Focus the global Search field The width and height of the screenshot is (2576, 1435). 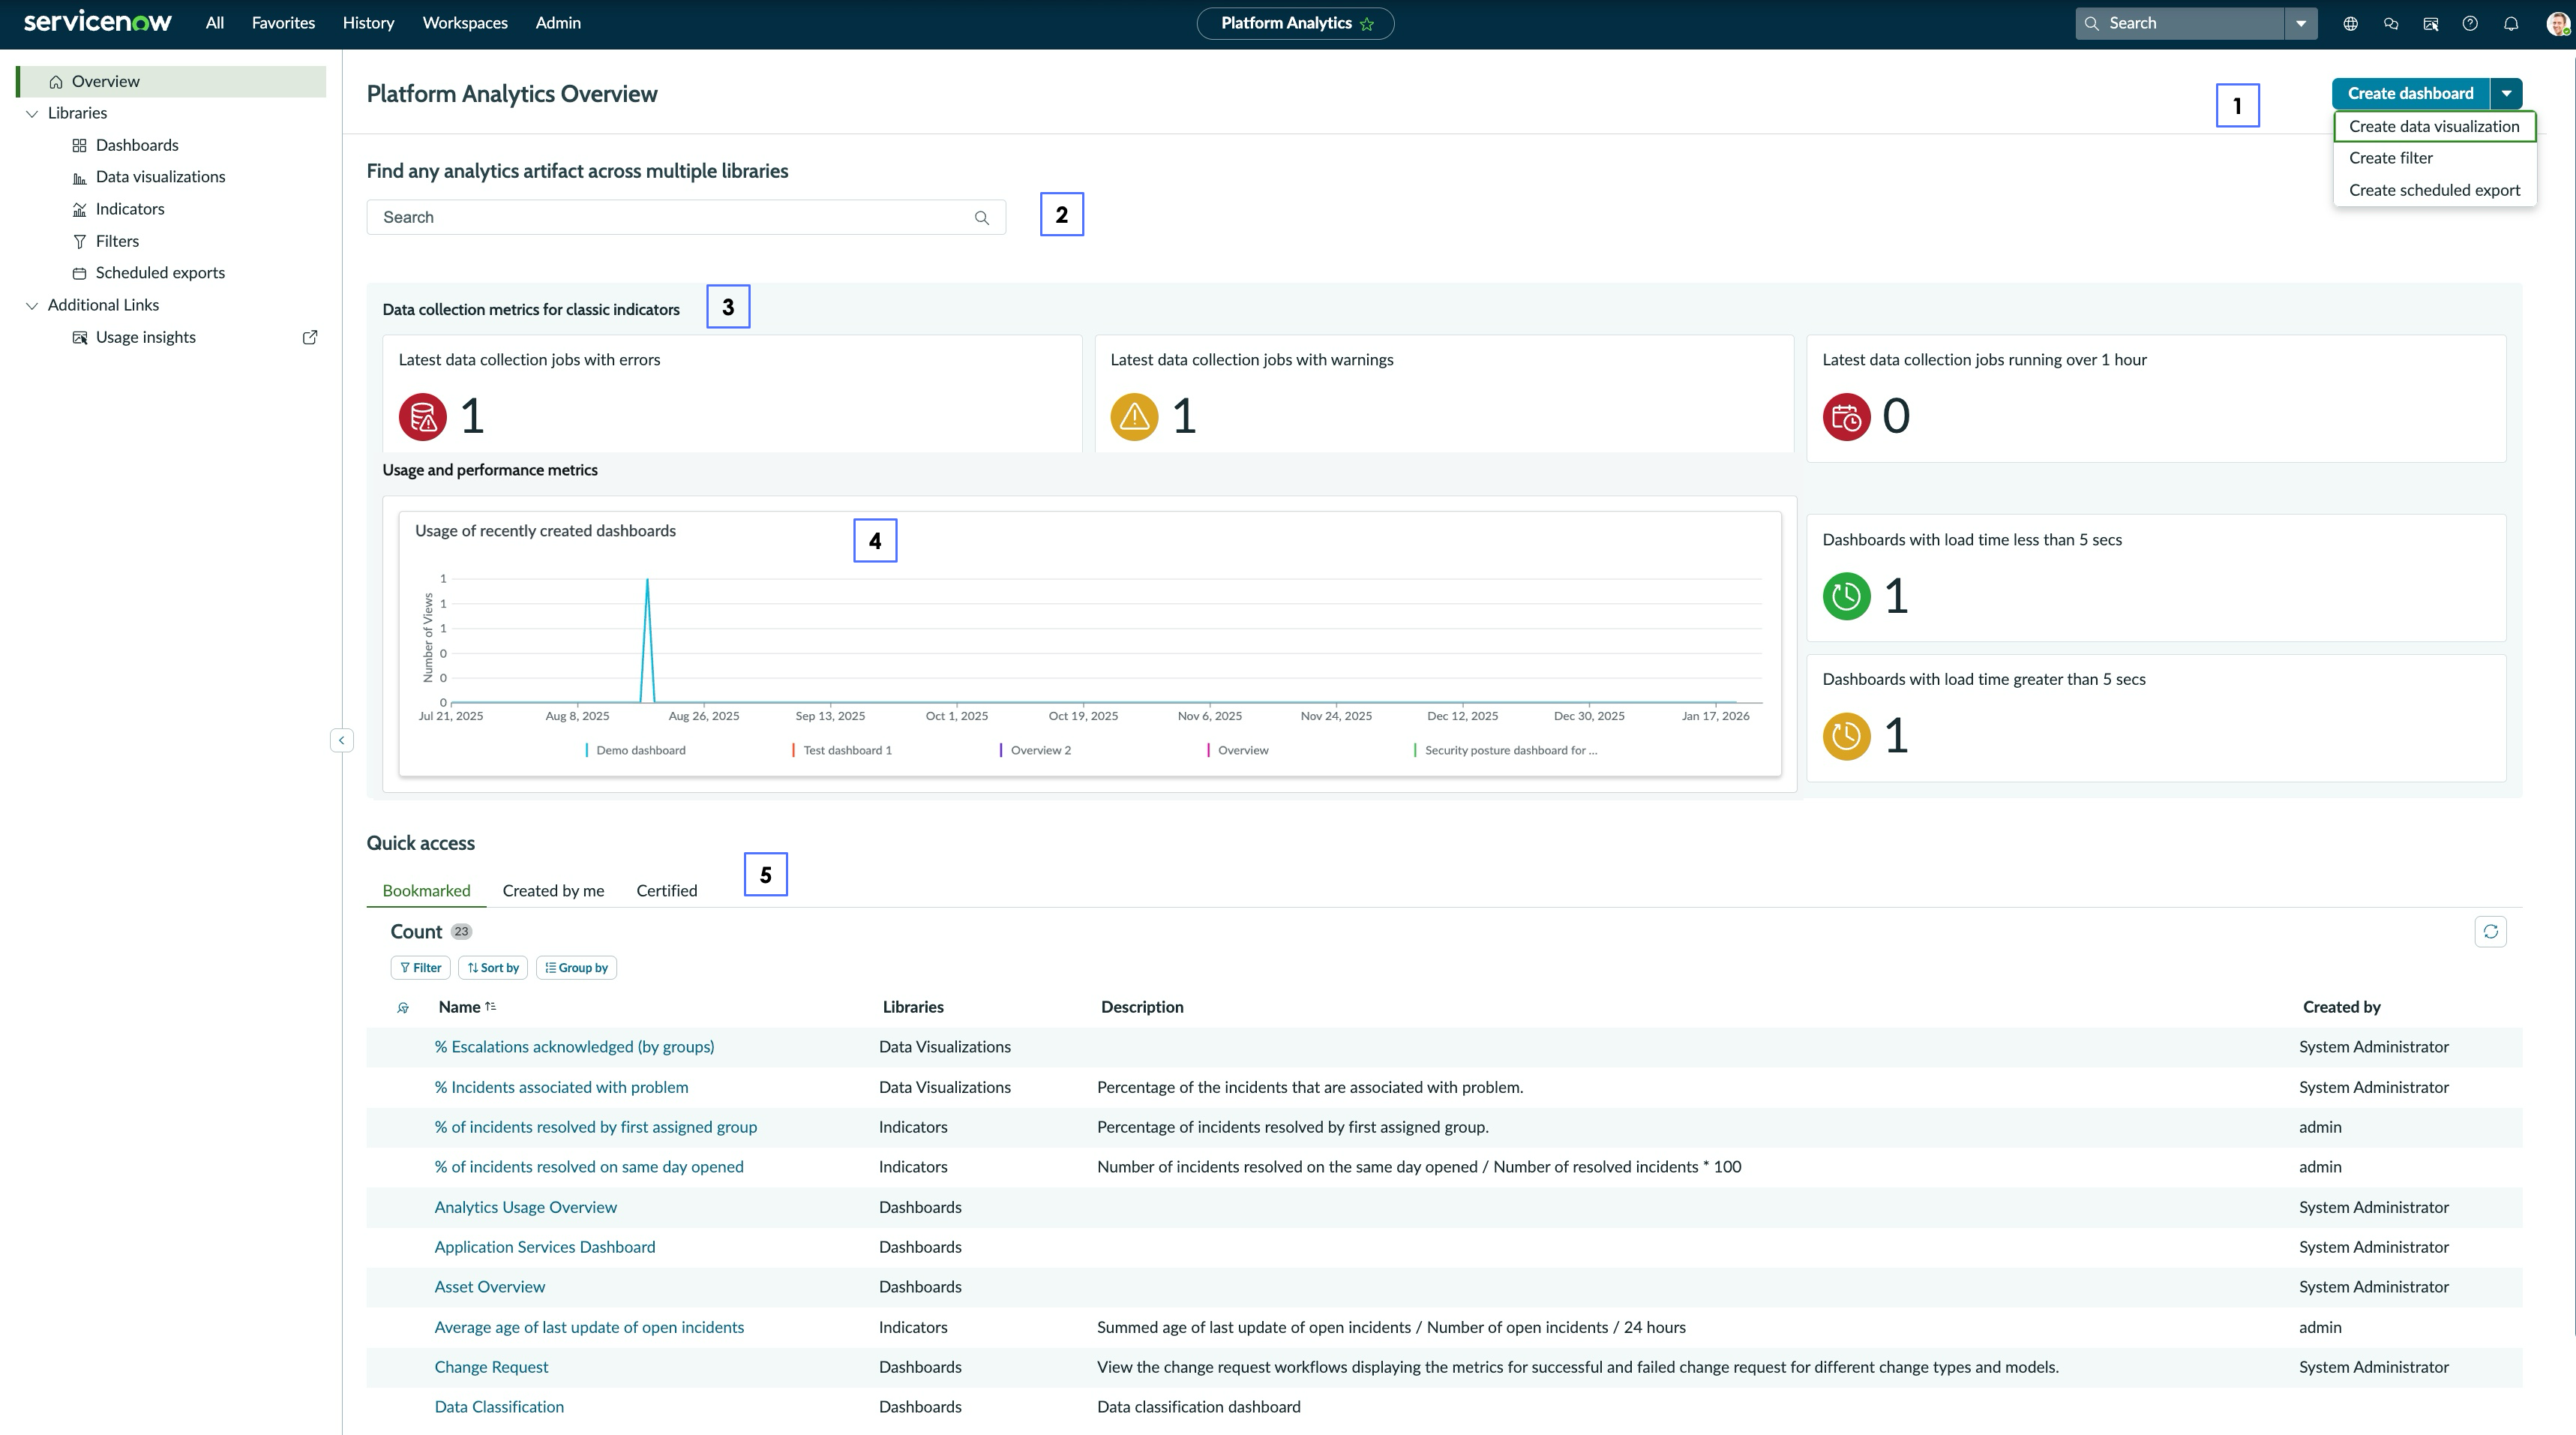click(x=2180, y=23)
